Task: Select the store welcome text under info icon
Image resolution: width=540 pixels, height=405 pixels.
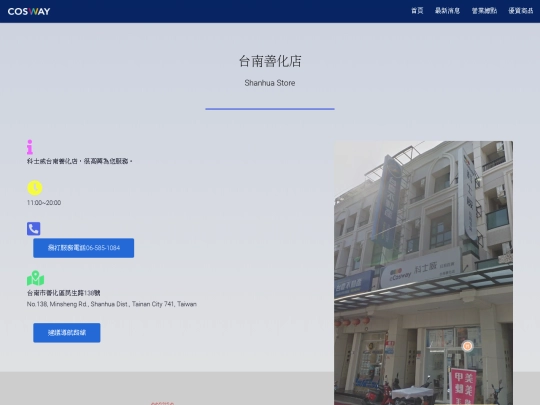Action: pos(80,161)
